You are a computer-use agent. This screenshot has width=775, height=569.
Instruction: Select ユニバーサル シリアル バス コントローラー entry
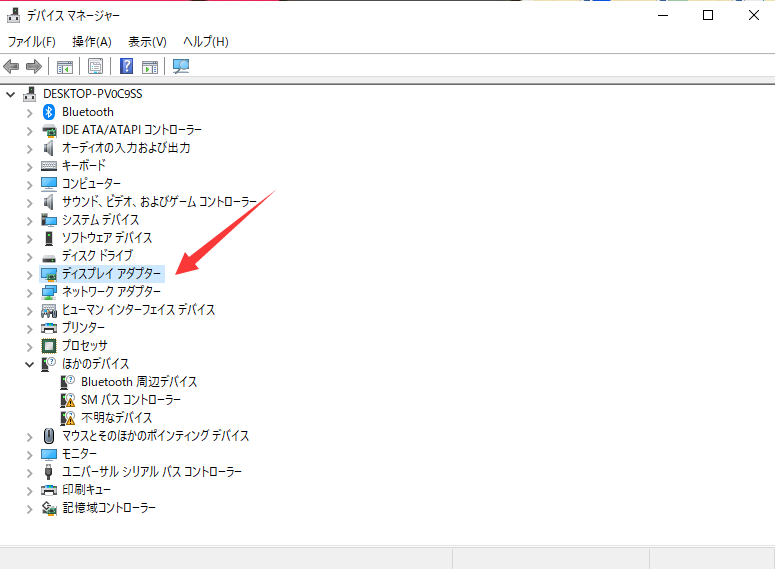[151, 472]
